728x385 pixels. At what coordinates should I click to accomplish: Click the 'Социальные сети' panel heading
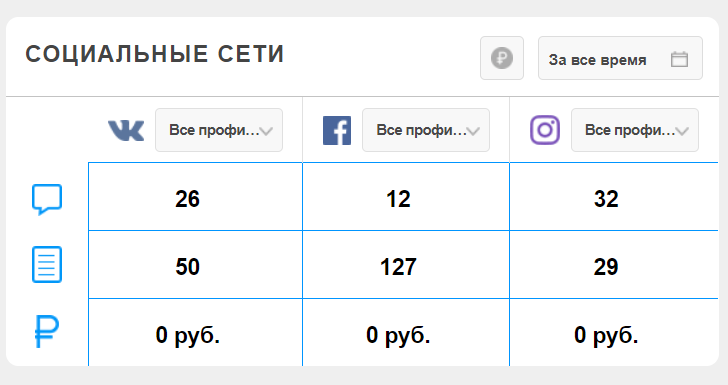[155, 54]
